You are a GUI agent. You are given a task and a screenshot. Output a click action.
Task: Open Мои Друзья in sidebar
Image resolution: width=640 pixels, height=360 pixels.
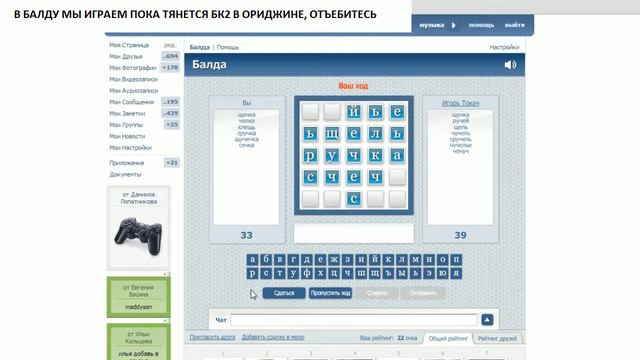pos(126,56)
